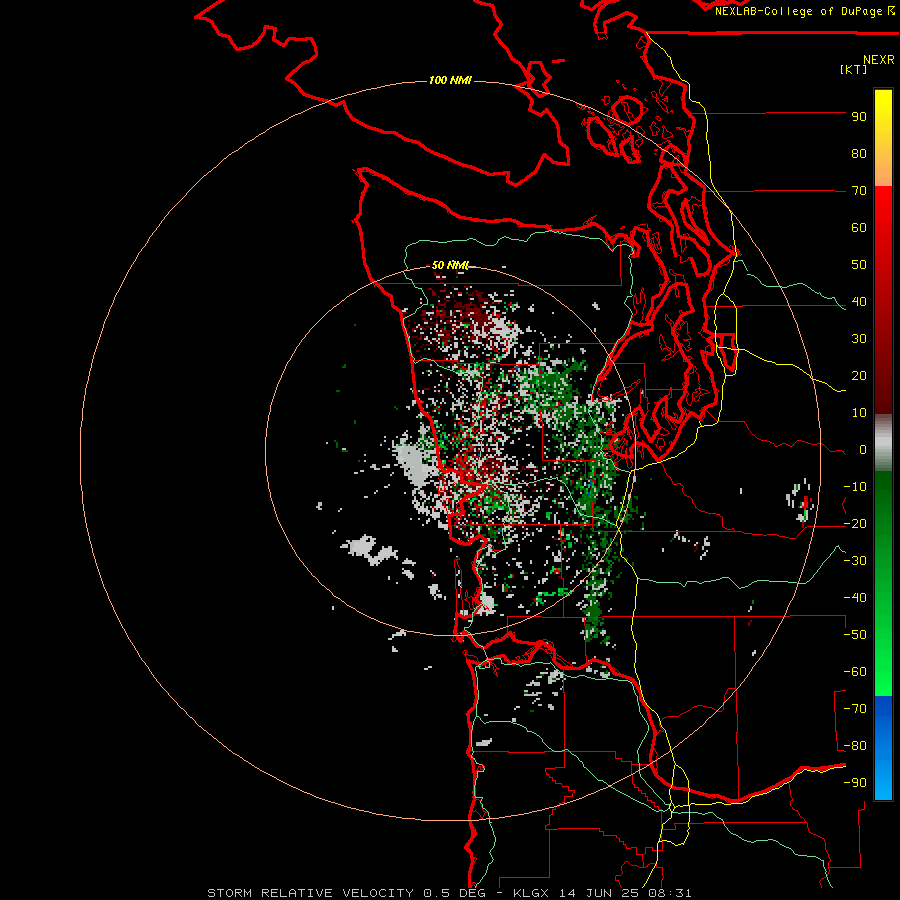The height and width of the screenshot is (900, 900).
Task: Click the STORM RELATIVE VELOCITY caption text
Action: (x=312, y=893)
